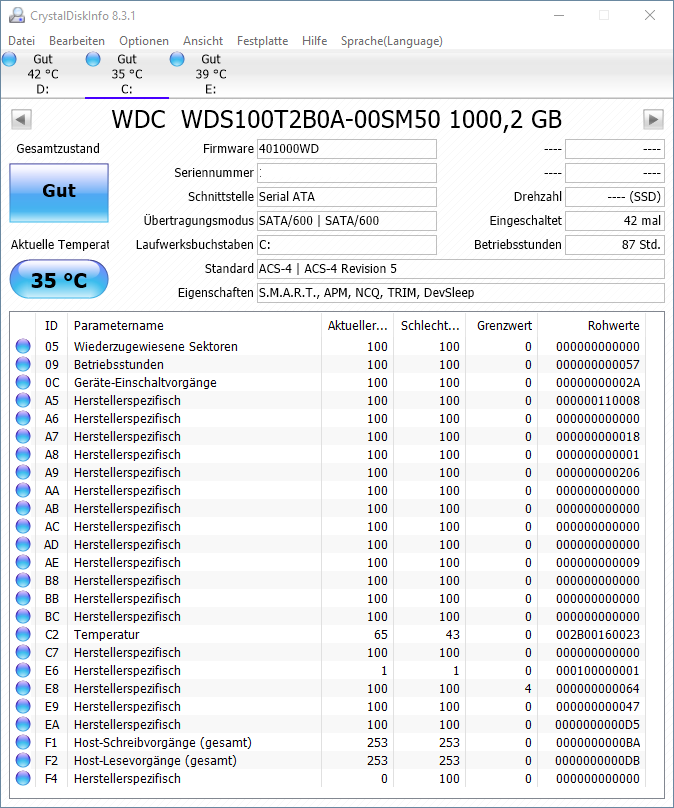The height and width of the screenshot is (808, 674).
Task: Click the CrystalDiskInfo app icon in title bar
Action: [16, 15]
